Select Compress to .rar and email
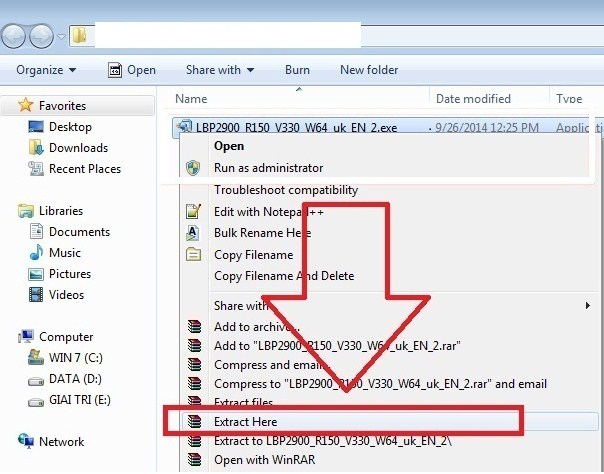Viewport: 604px width, 474px height. click(380, 384)
